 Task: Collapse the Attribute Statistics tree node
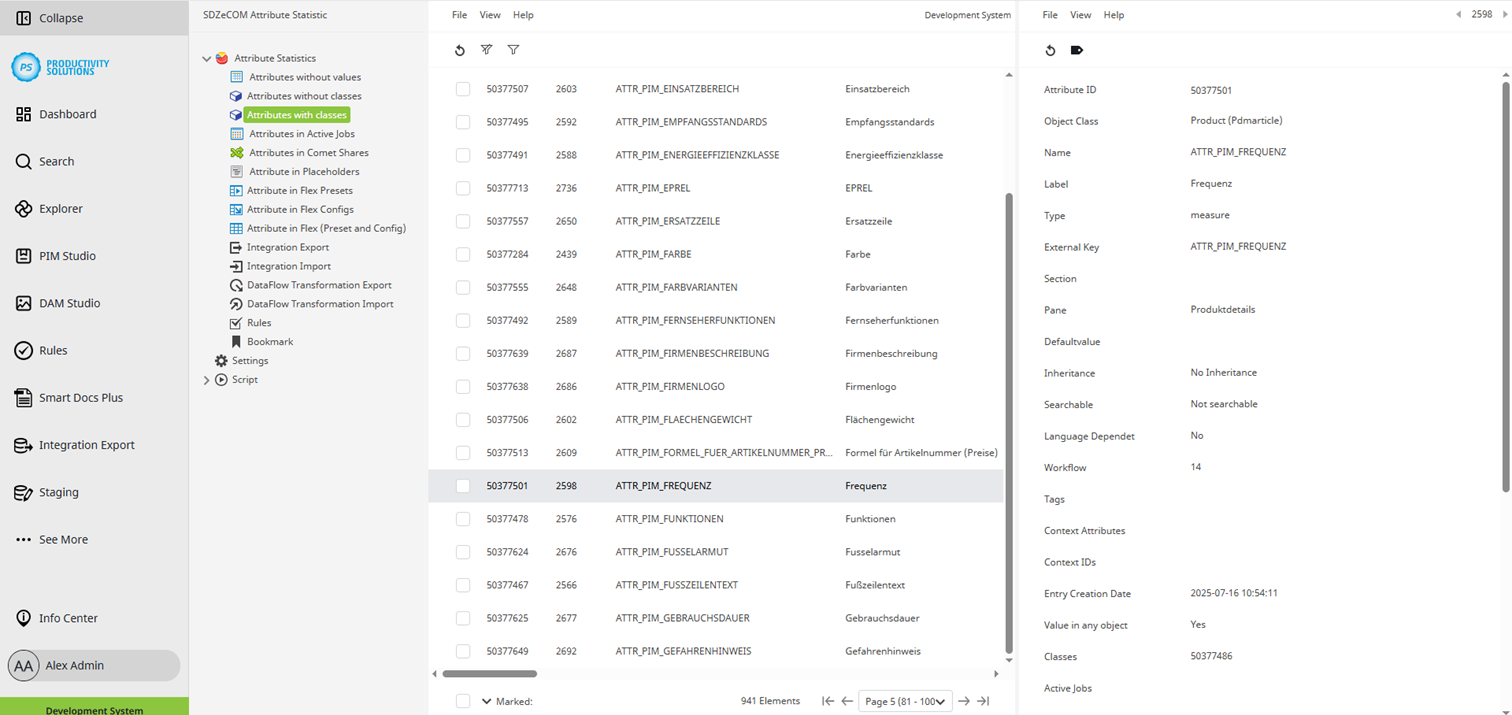206,57
